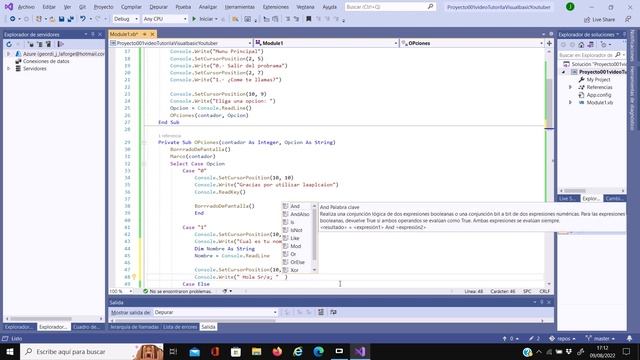Click the navigate back circle icon
This screenshot has height=360, width=640.
(x=13, y=19)
